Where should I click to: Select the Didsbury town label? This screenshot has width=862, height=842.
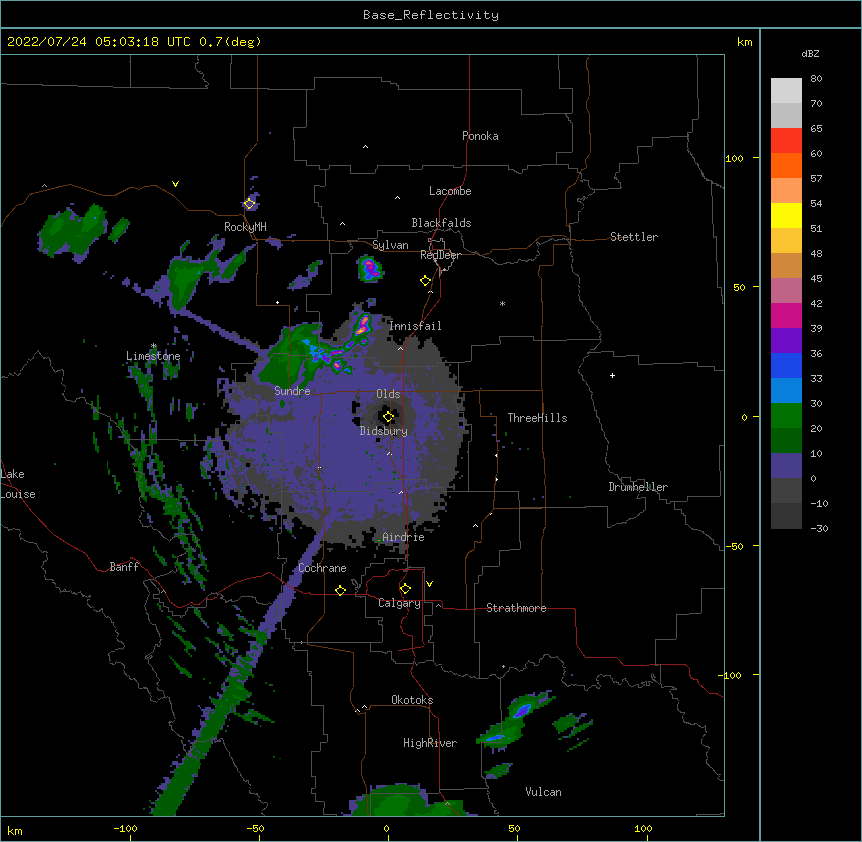[x=384, y=431]
